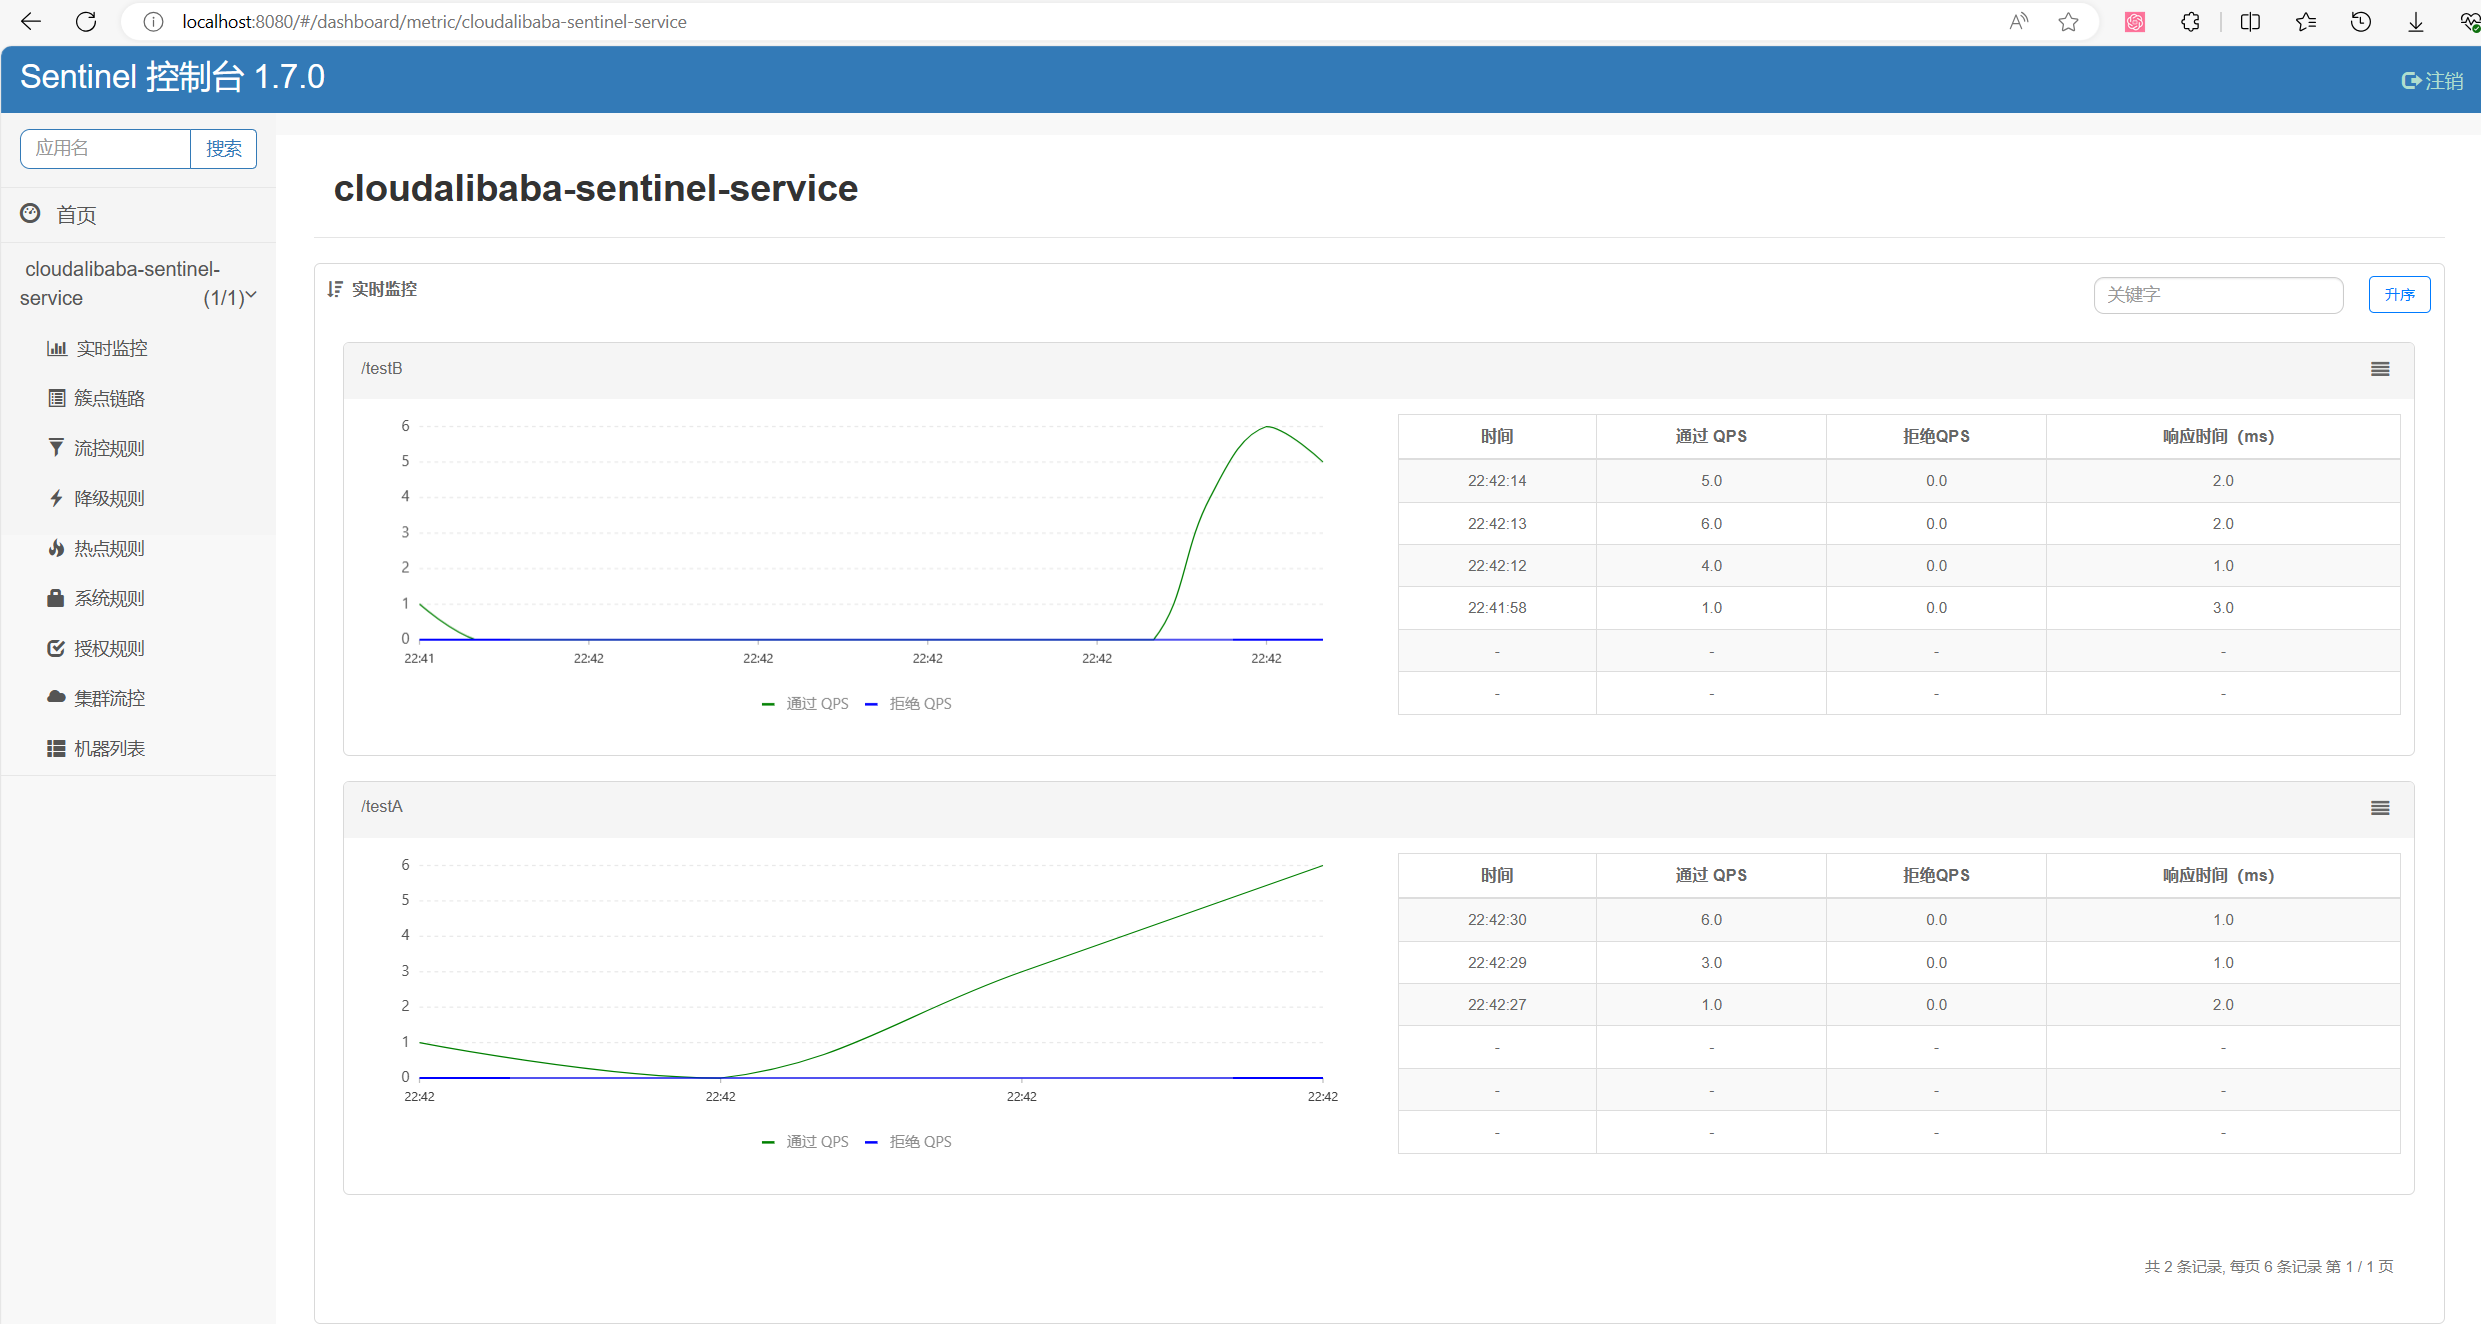
Task: Click the Sentinel 控制台 1.7.0 title
Action: (x=172, y=77)
